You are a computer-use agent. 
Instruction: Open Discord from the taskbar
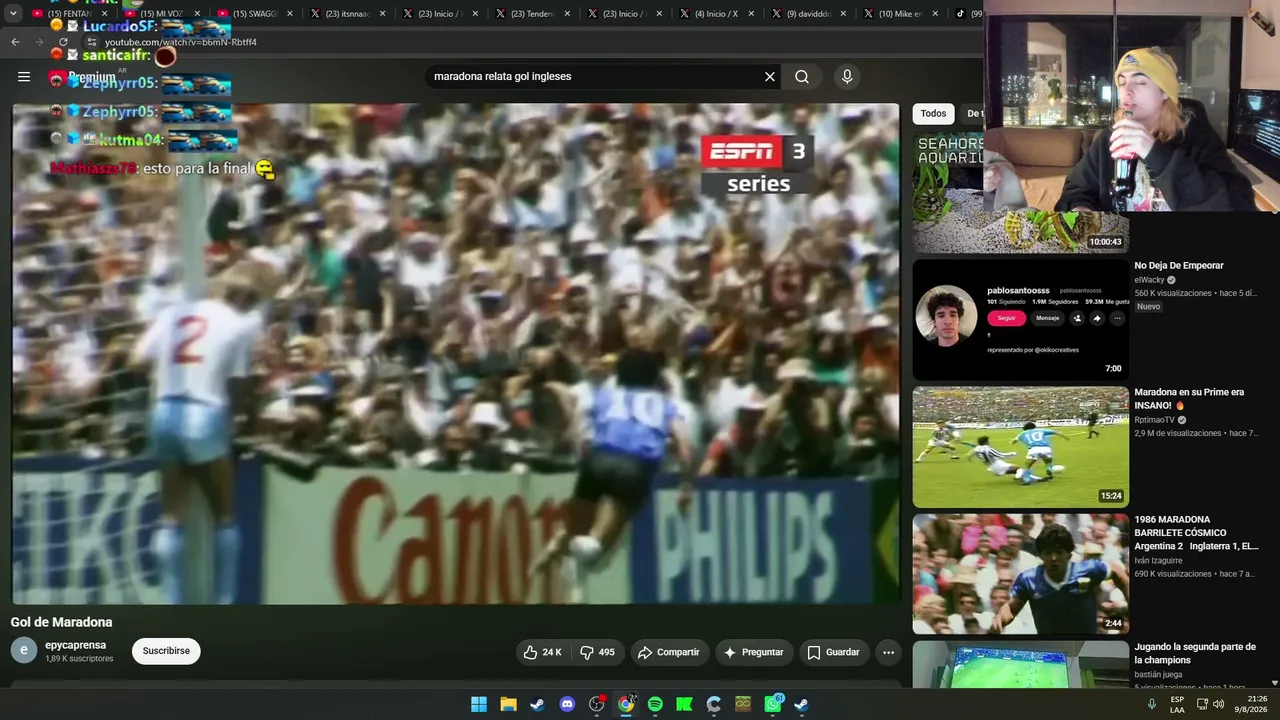click(x=567, y=704)
